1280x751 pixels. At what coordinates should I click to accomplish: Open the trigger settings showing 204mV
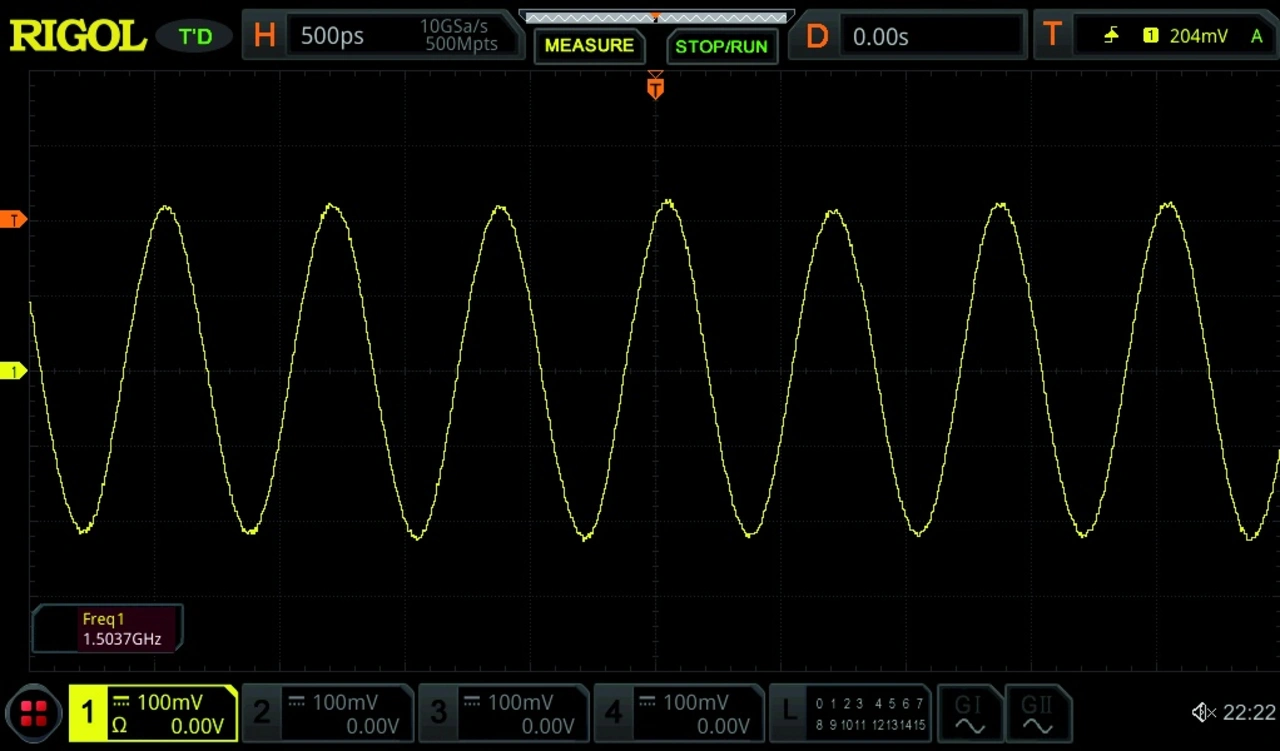tap(1155, 37)
